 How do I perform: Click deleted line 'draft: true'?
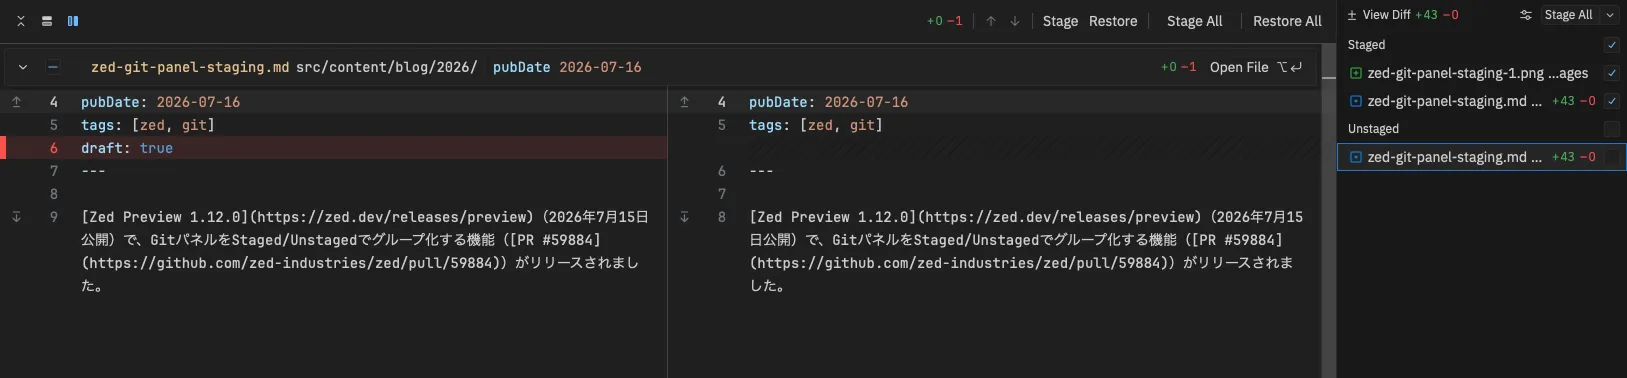pos(127,148)
